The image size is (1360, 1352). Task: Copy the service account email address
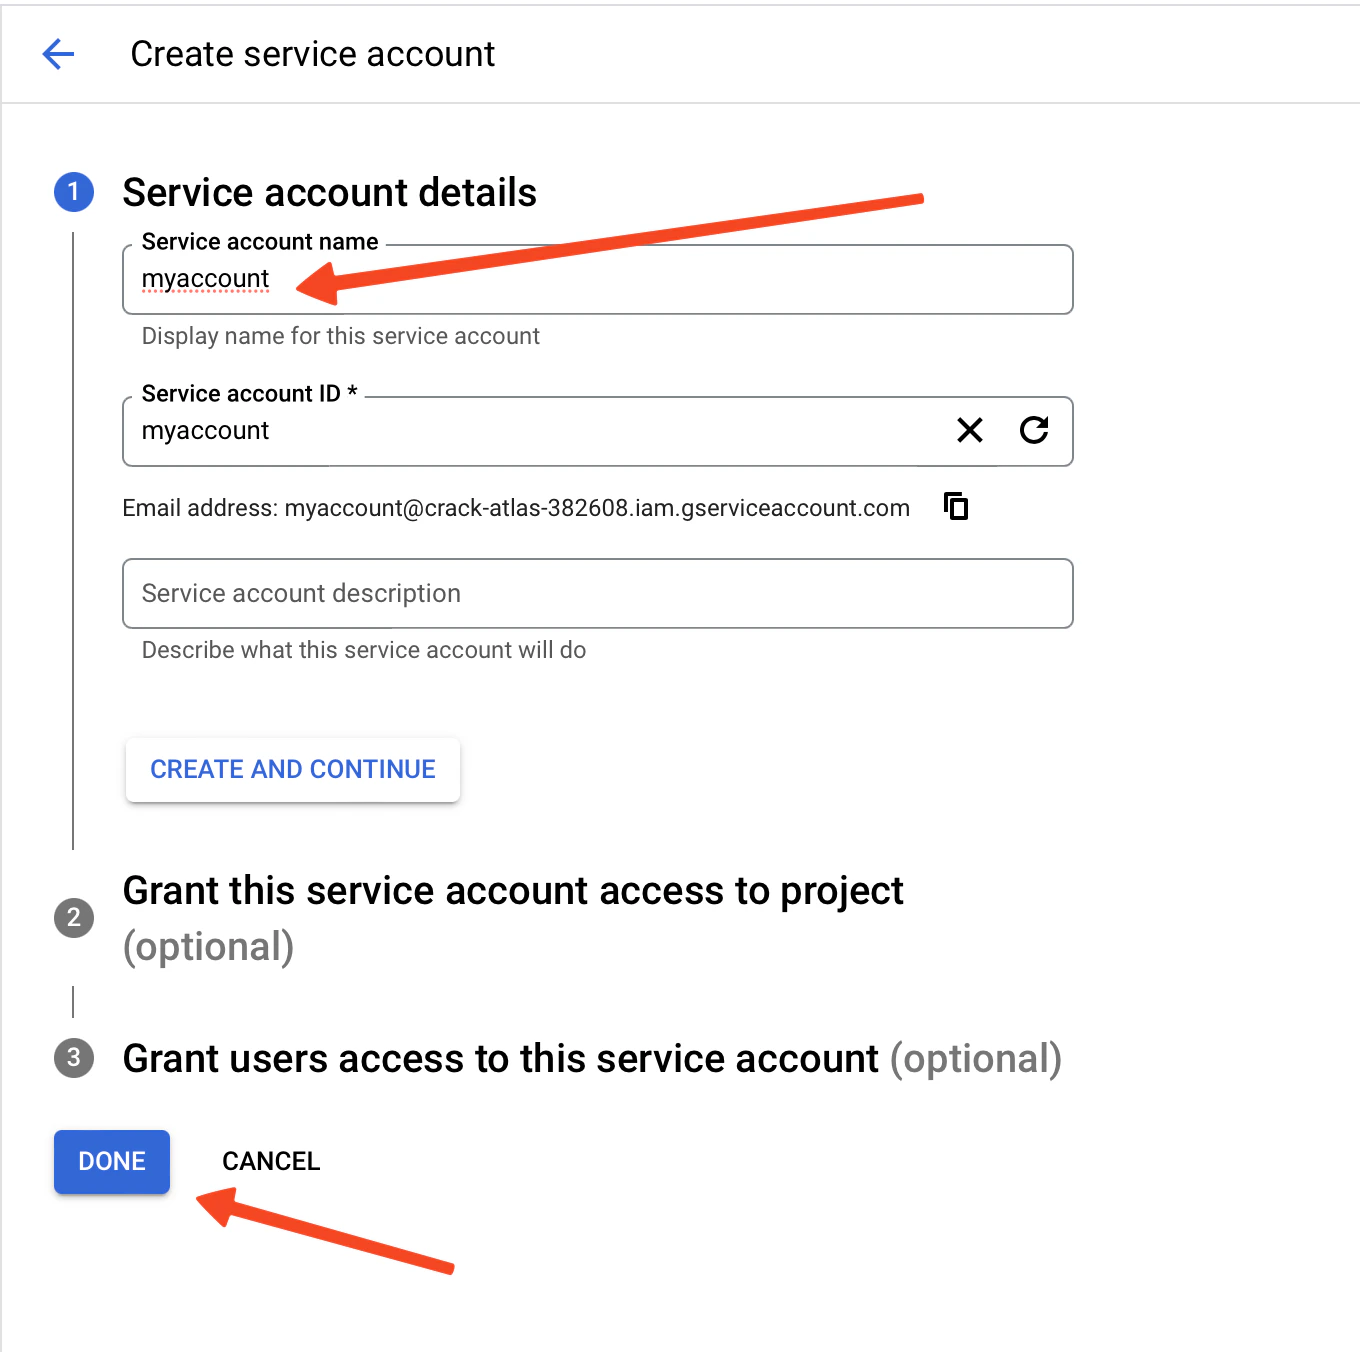[956, 507]
